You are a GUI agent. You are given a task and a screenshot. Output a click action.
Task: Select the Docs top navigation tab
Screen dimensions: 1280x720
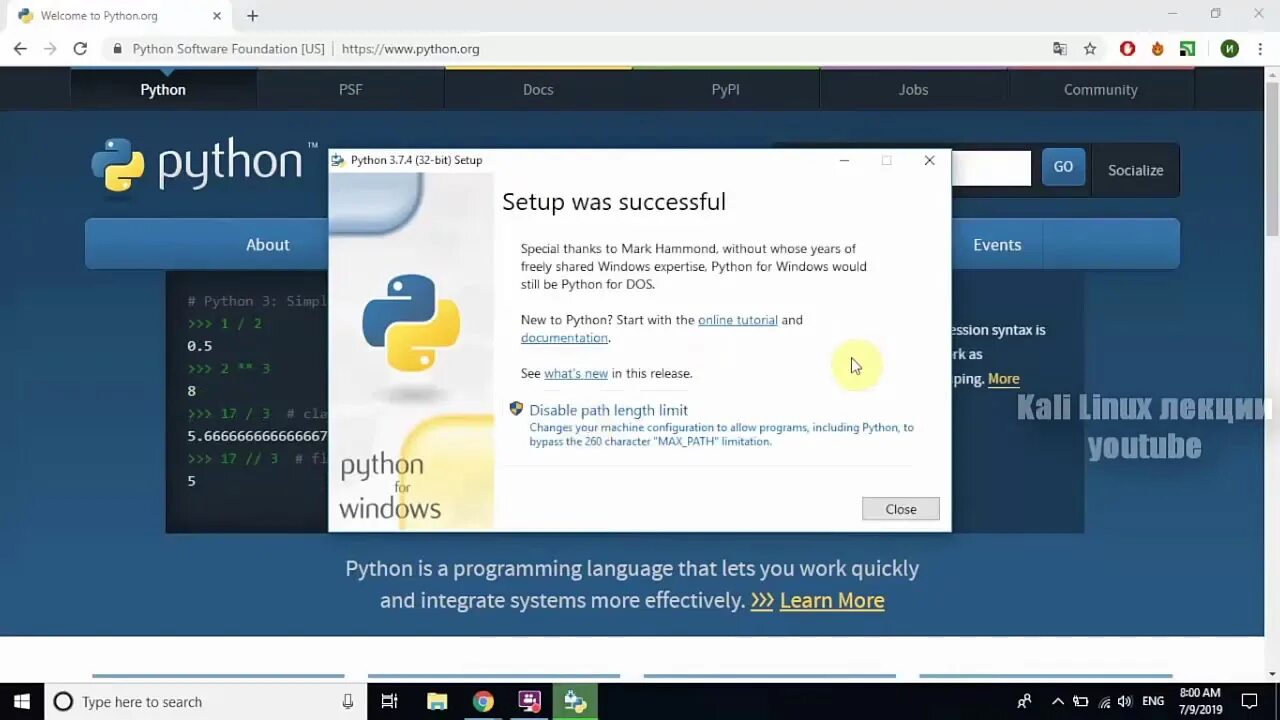coord(538,89)
